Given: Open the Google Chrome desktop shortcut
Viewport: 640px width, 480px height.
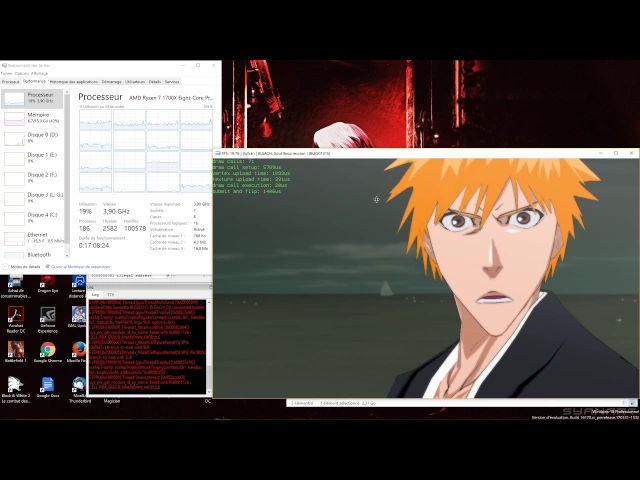Looking at the screenshot, I should click(x=48, y=352).
